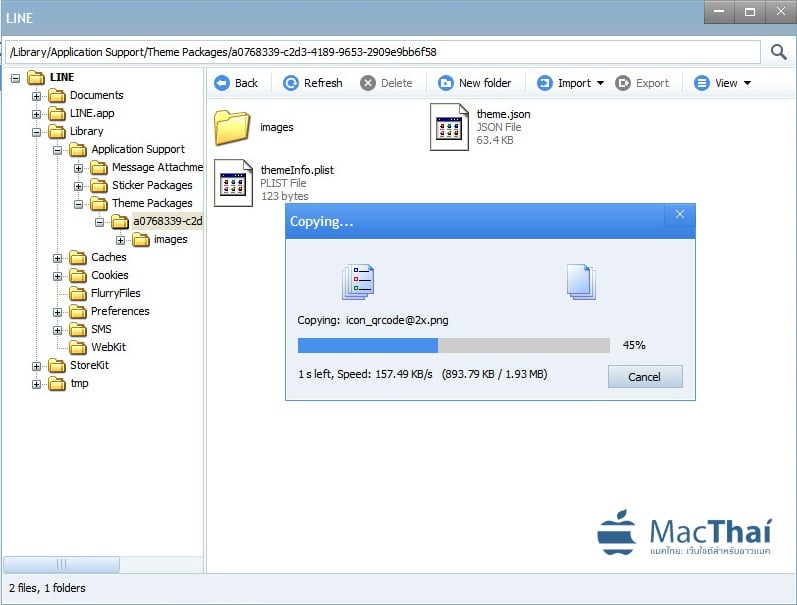Collapse the Library tree node
This screenshot has width=797, height=605.
(36, 132)
